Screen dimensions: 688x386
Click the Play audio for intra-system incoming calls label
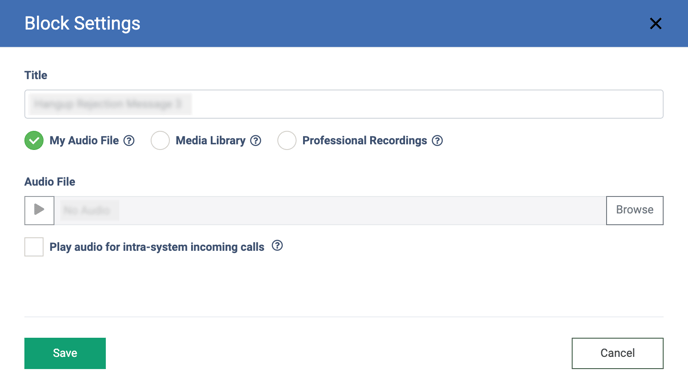coord(157,247)
